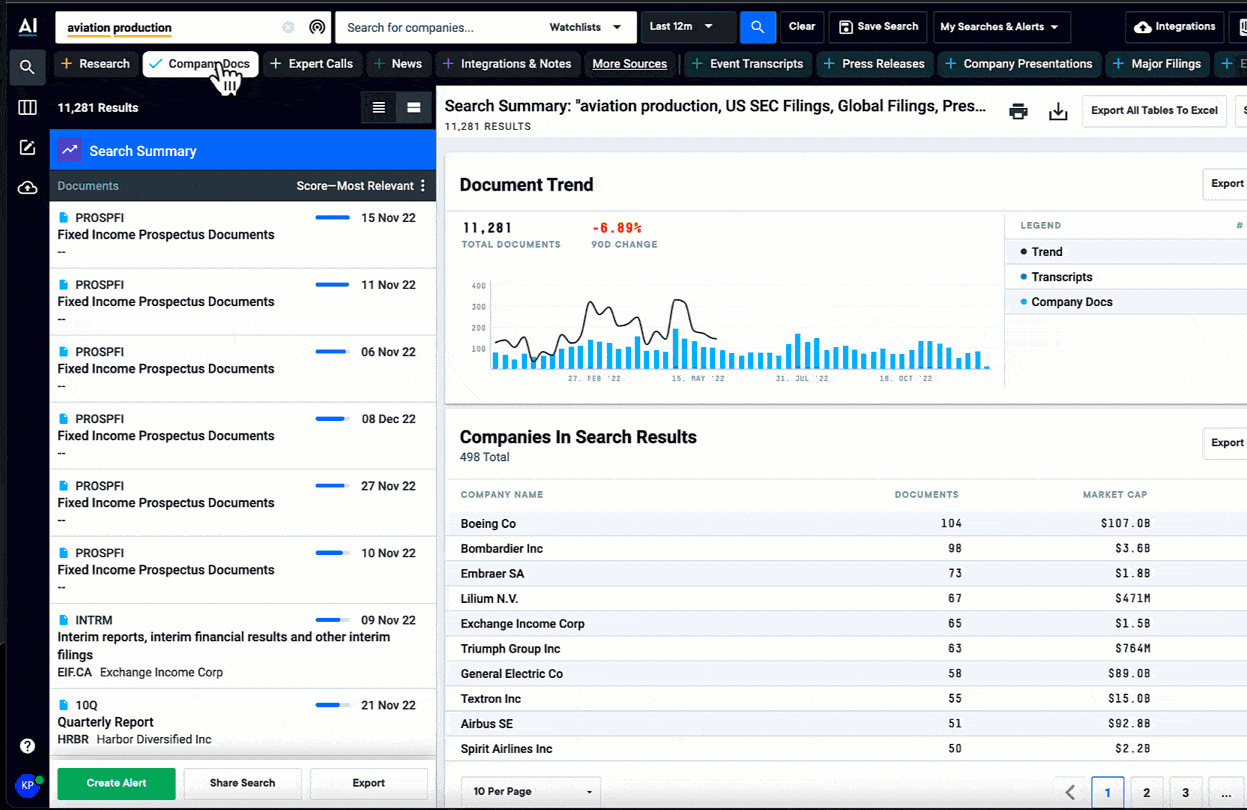Add the Company Presentations filter
The width and height of the screenshot is (1247, 810).
pos(1019,64)
